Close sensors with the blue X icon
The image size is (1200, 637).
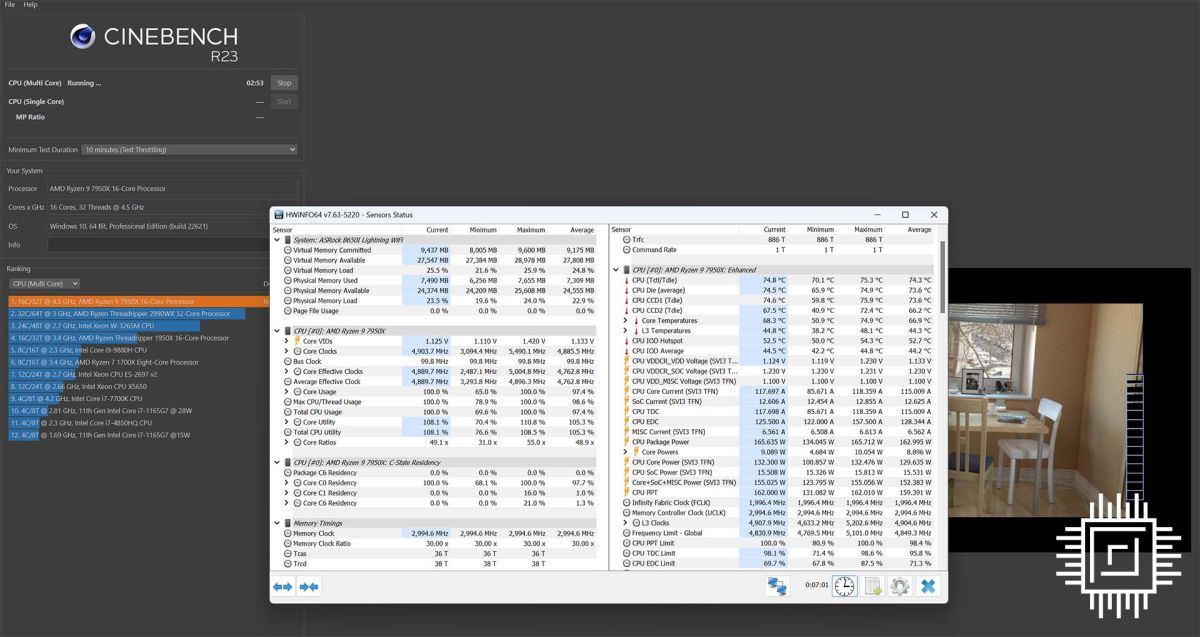[x=927, y=586]
